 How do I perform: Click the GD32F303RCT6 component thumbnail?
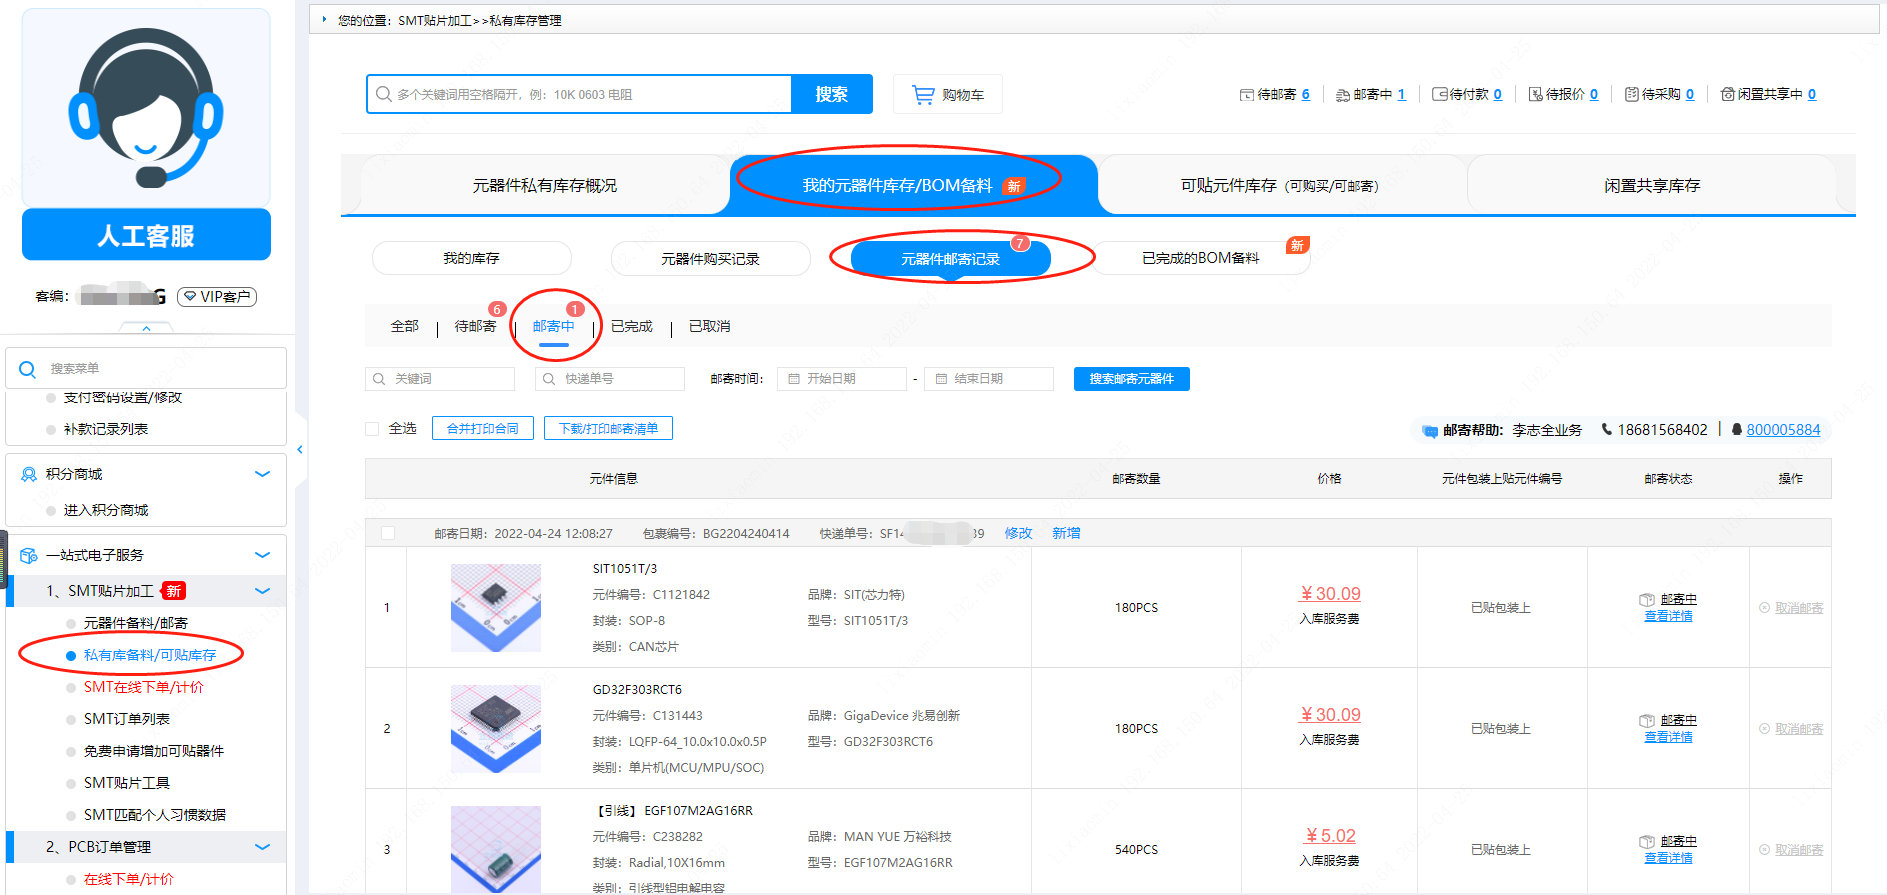pos(496,729)
